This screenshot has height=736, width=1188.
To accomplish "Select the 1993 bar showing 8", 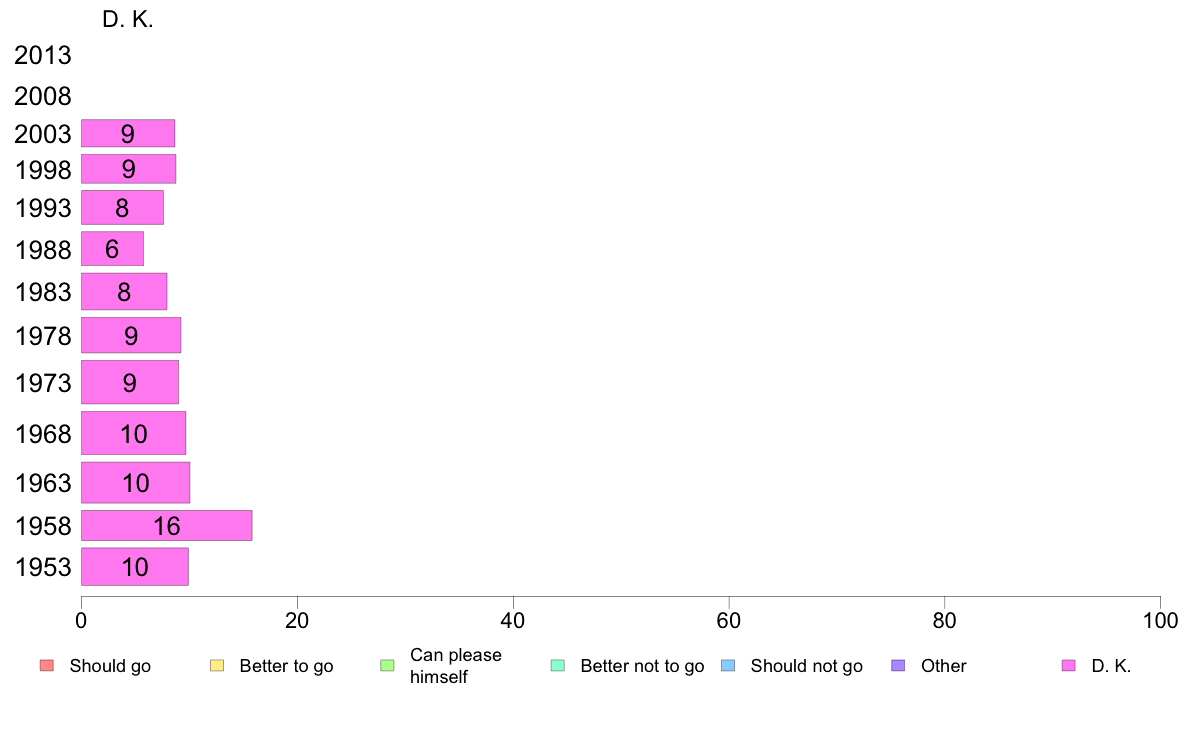I will click(x=122, y=208).
